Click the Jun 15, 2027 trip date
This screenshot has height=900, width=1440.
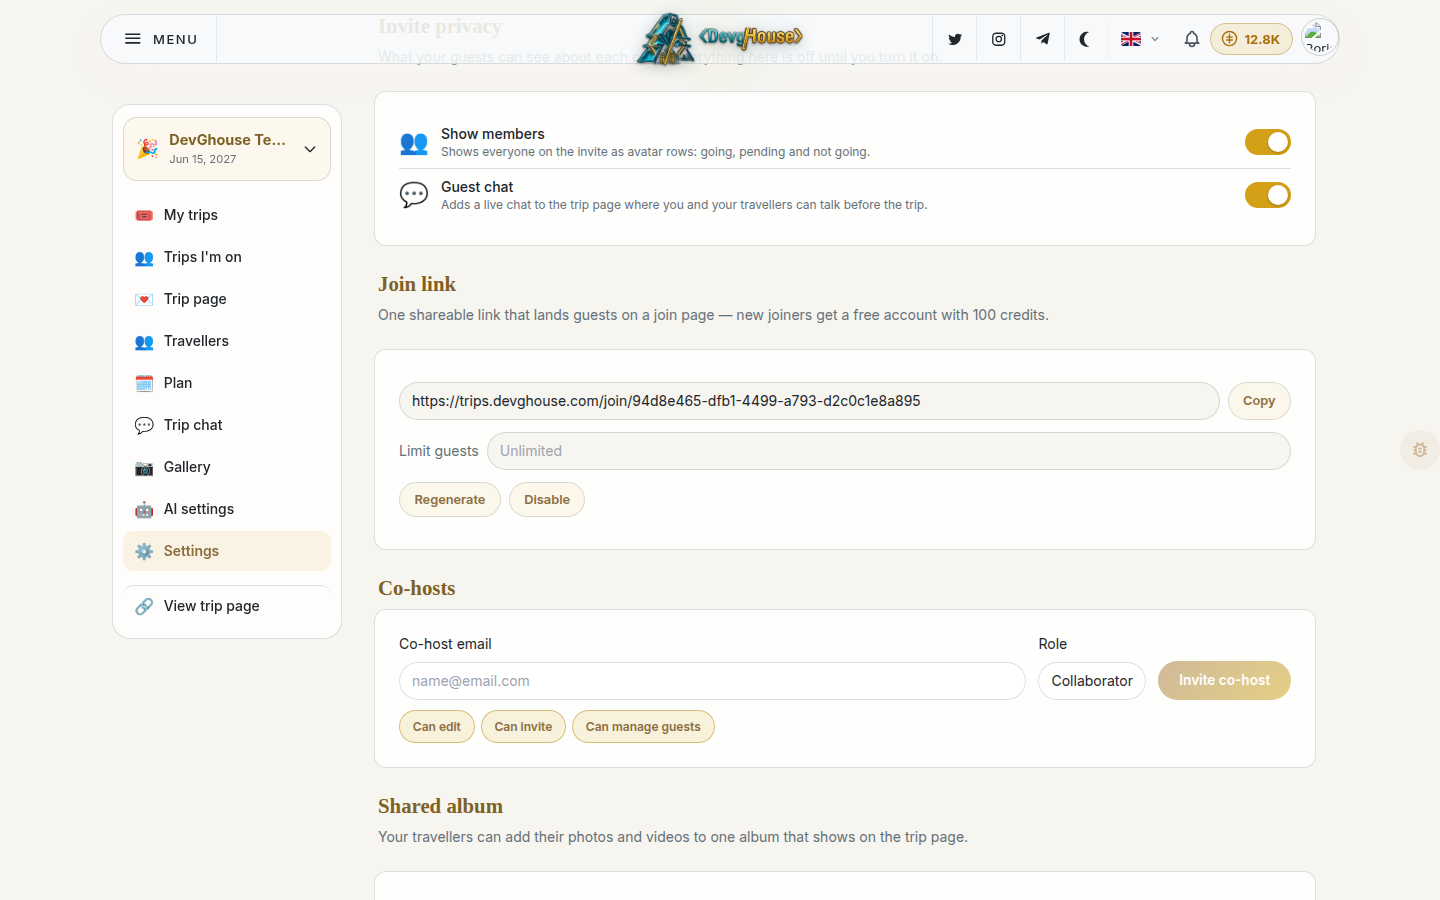click(x=203, y=159)
